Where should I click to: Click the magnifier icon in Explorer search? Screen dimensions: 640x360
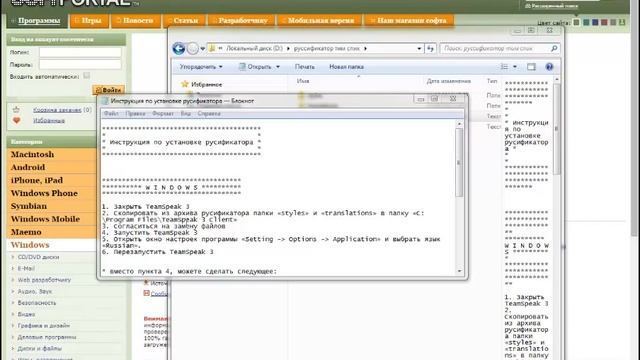[554, 49]
